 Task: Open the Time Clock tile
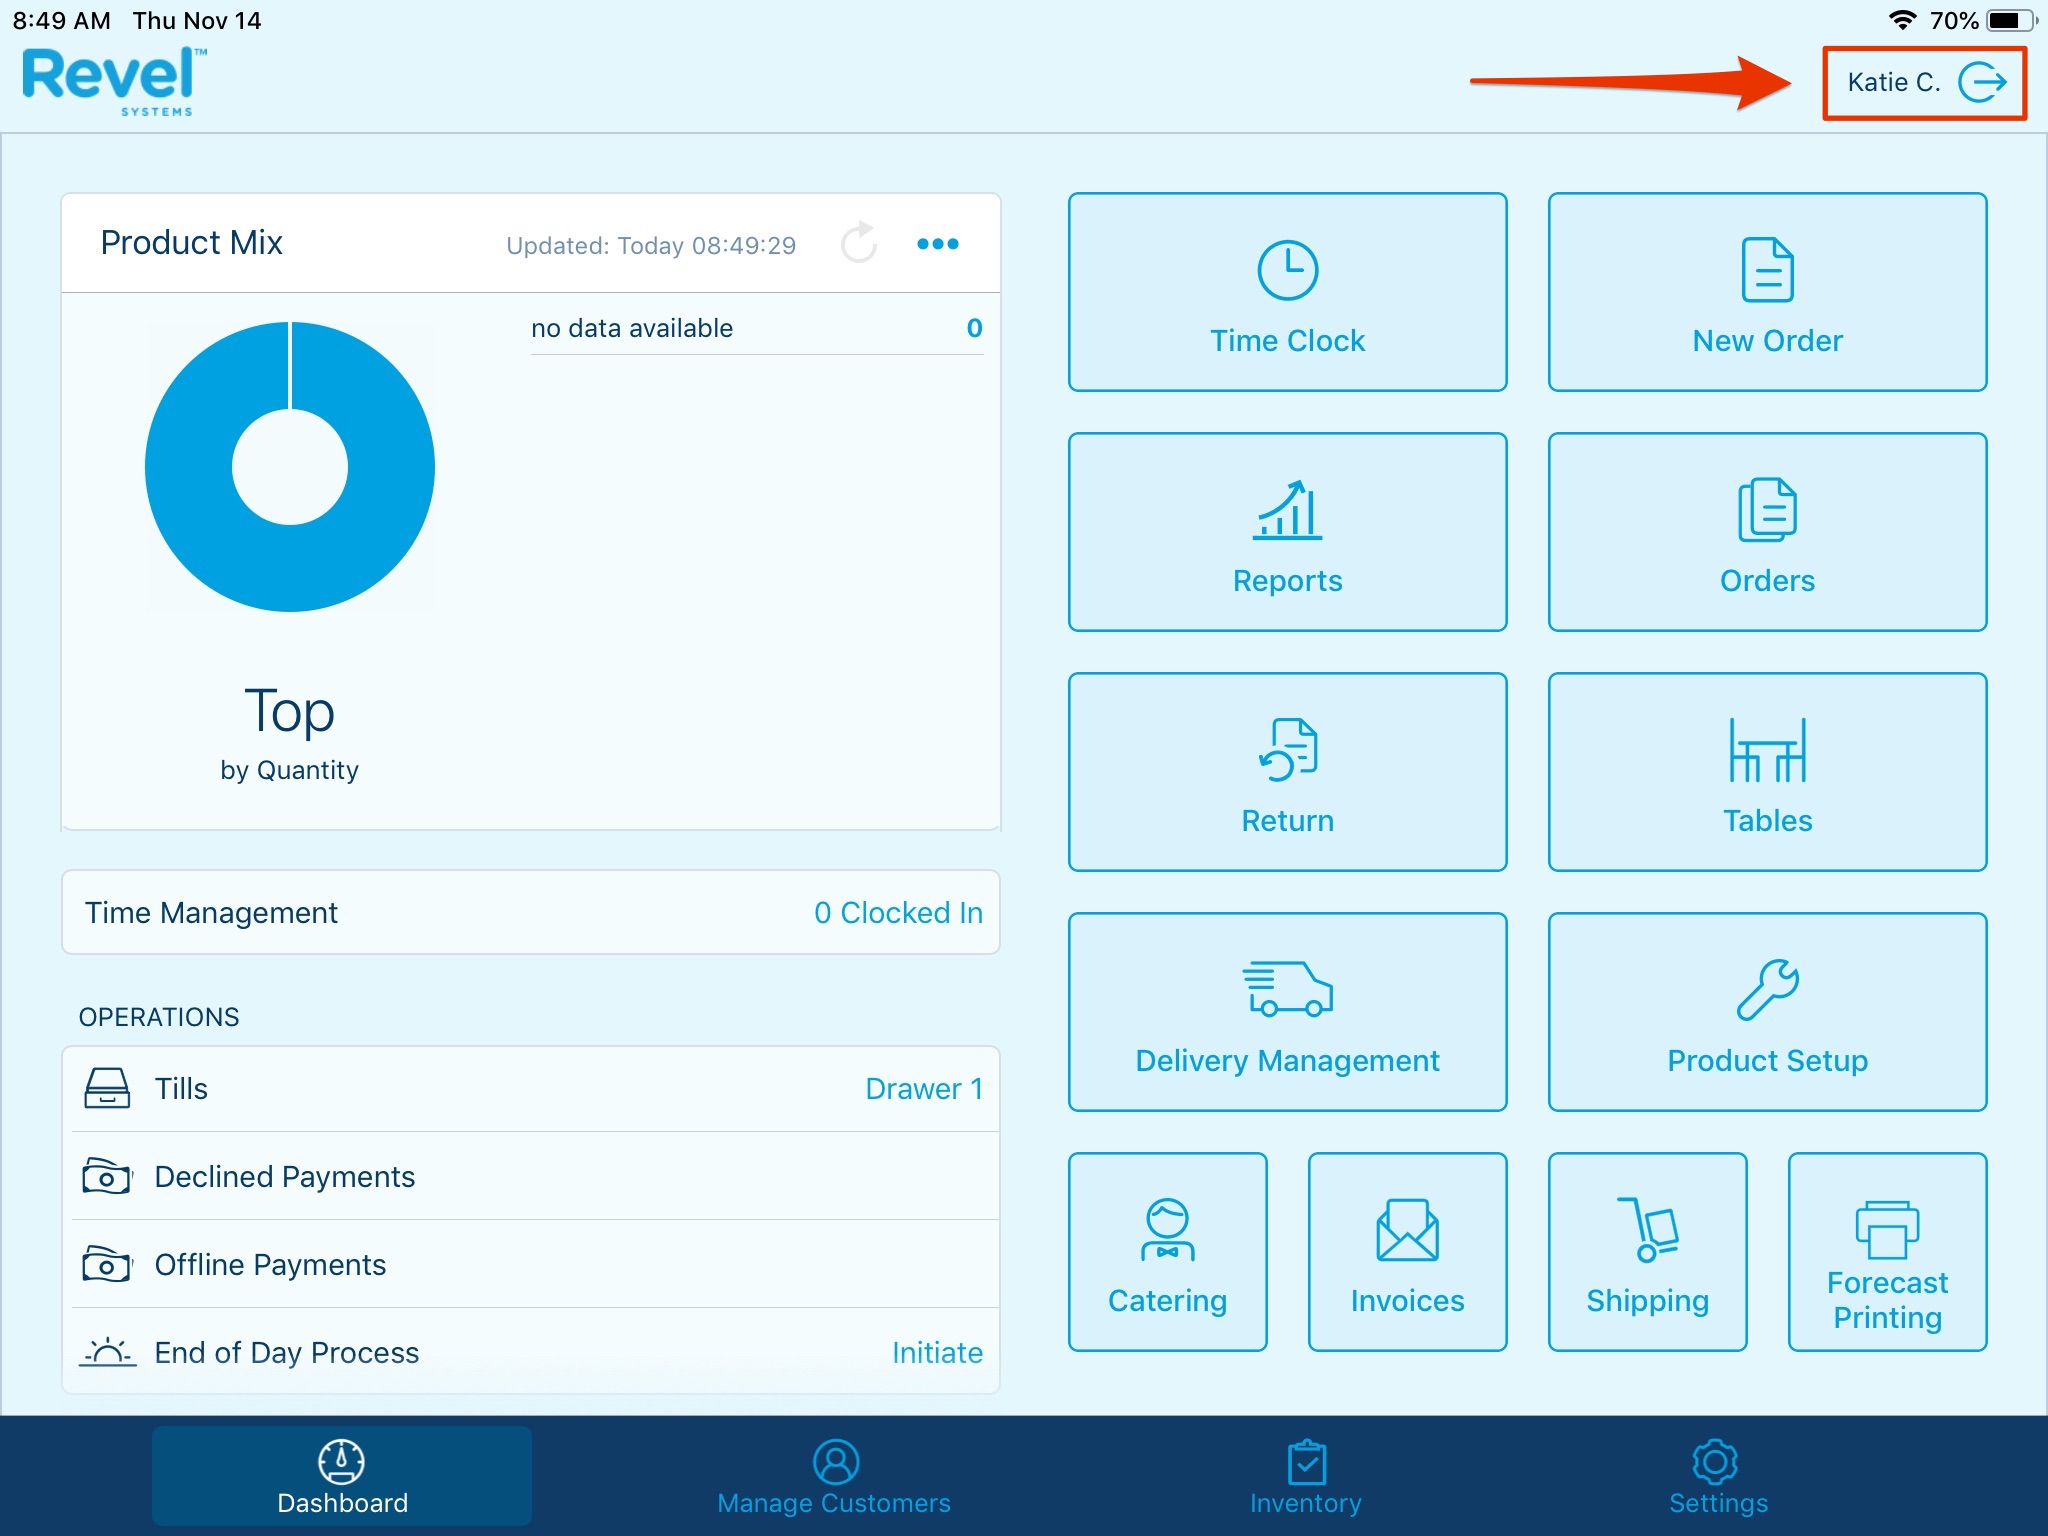click(x=1287, y=292)
